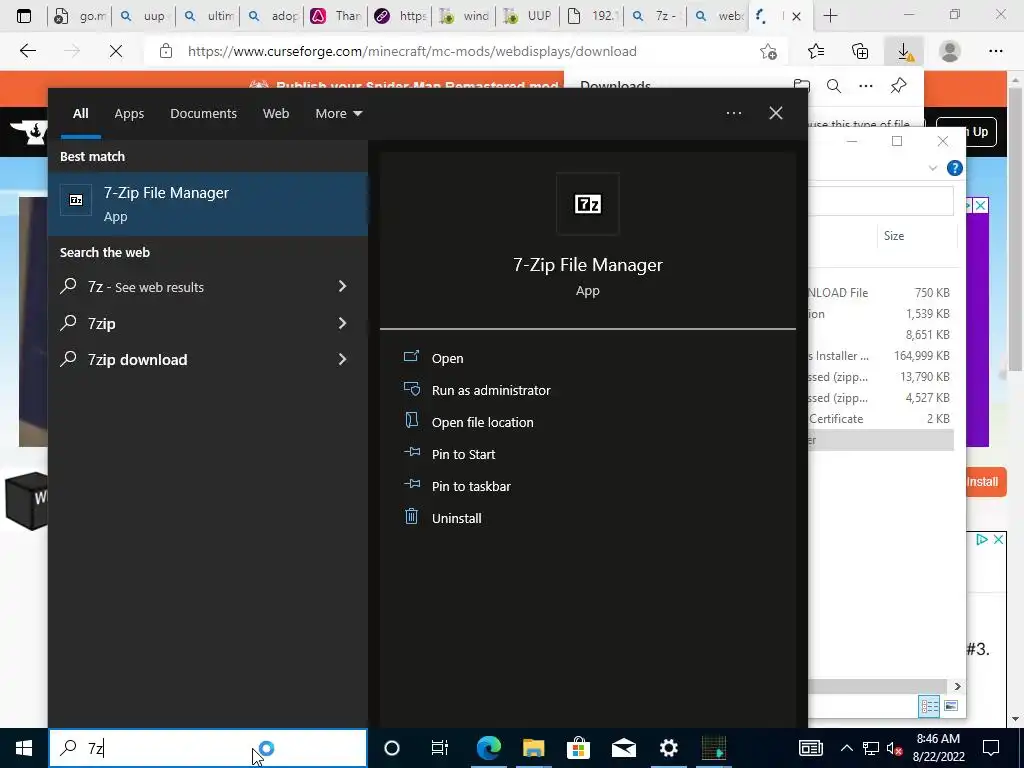1024x768 pixels.
Task: Open File Explorer from taskbar
Action: (534, 748)
